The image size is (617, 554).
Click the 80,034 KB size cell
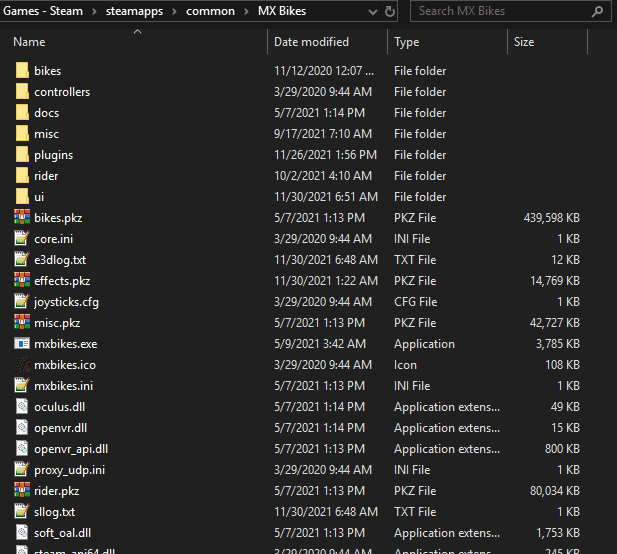click(x=555, y=491)
